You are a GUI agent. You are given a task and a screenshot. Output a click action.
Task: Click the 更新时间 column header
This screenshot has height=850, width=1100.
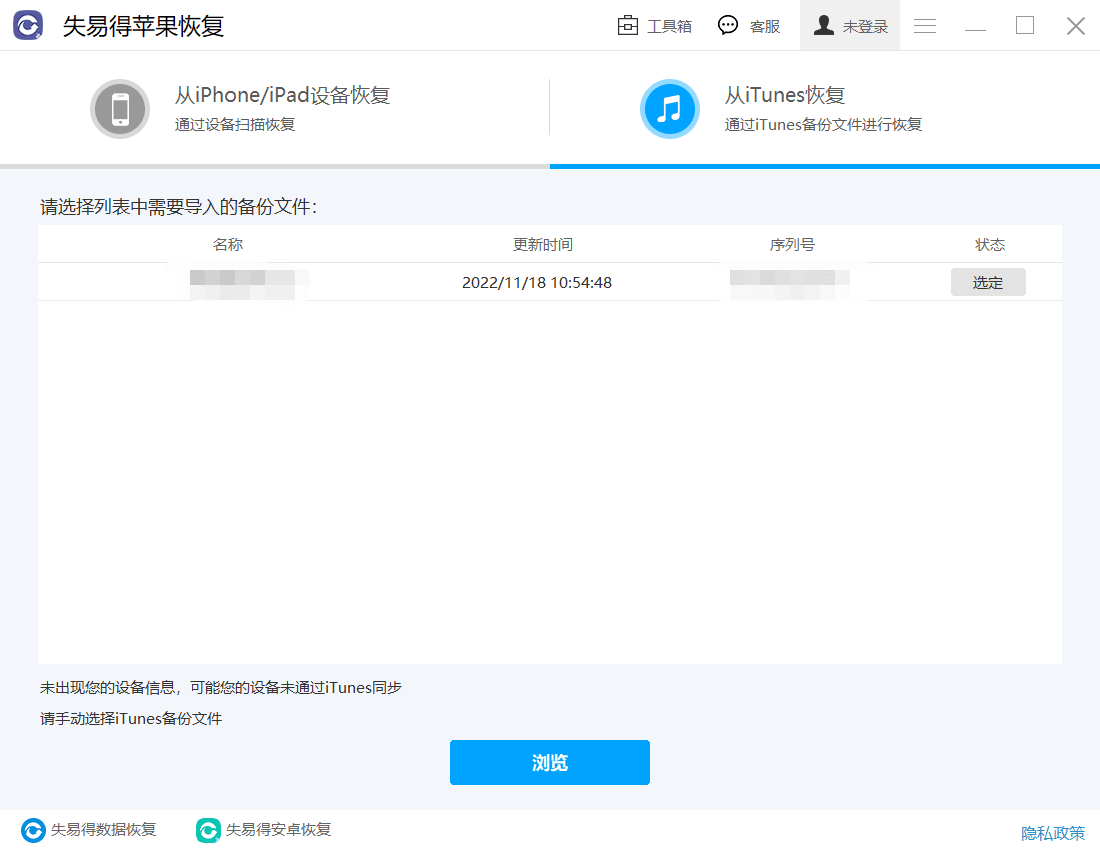(543, 244)
